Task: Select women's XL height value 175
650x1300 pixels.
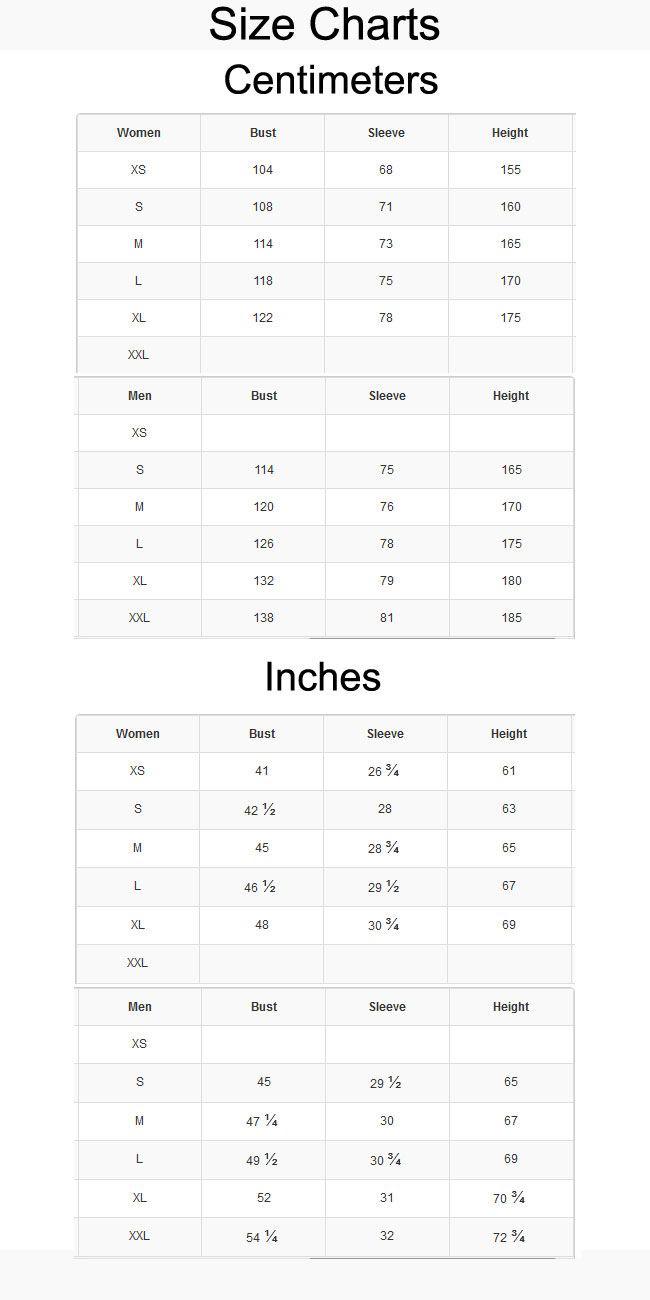Action: 511,318
